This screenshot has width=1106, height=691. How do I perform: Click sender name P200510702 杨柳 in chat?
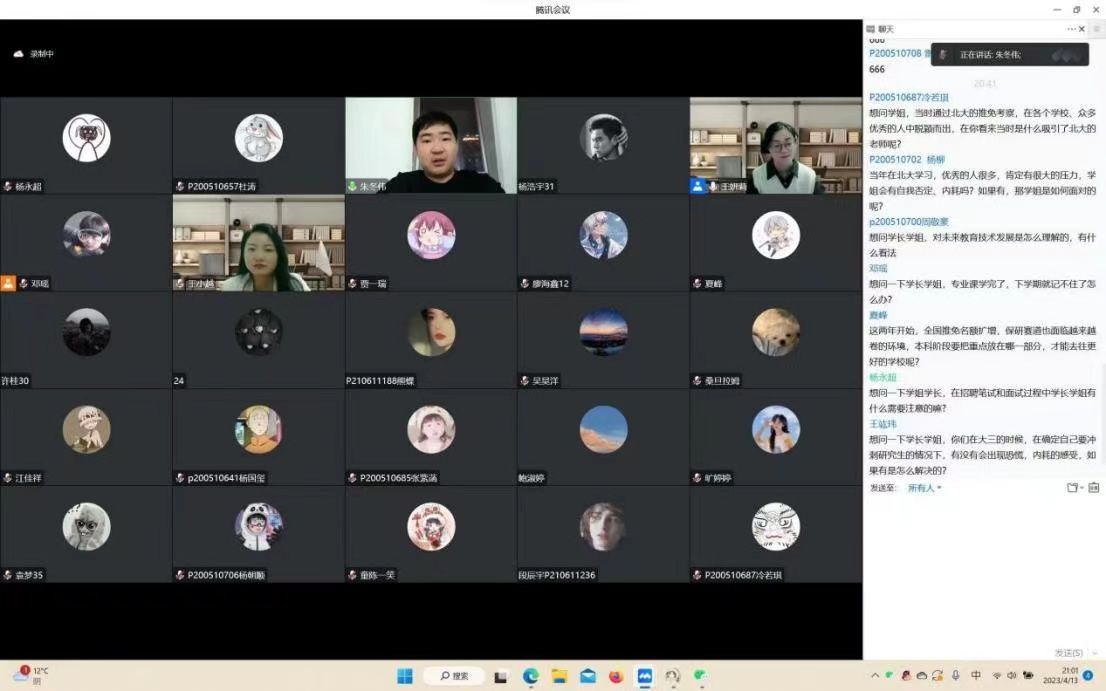click(x=906, y=160)
